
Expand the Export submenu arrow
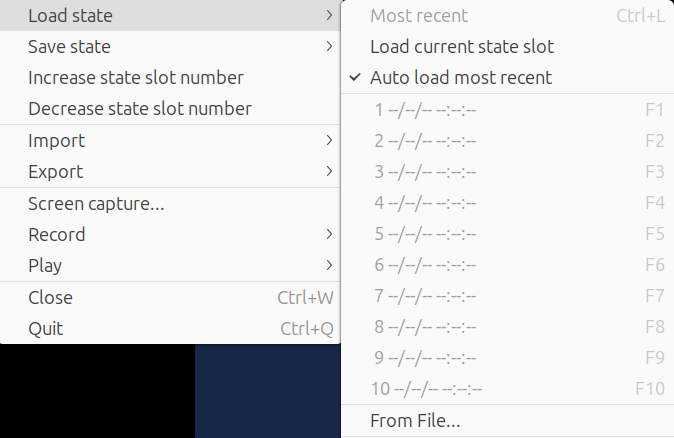(329, 172)
